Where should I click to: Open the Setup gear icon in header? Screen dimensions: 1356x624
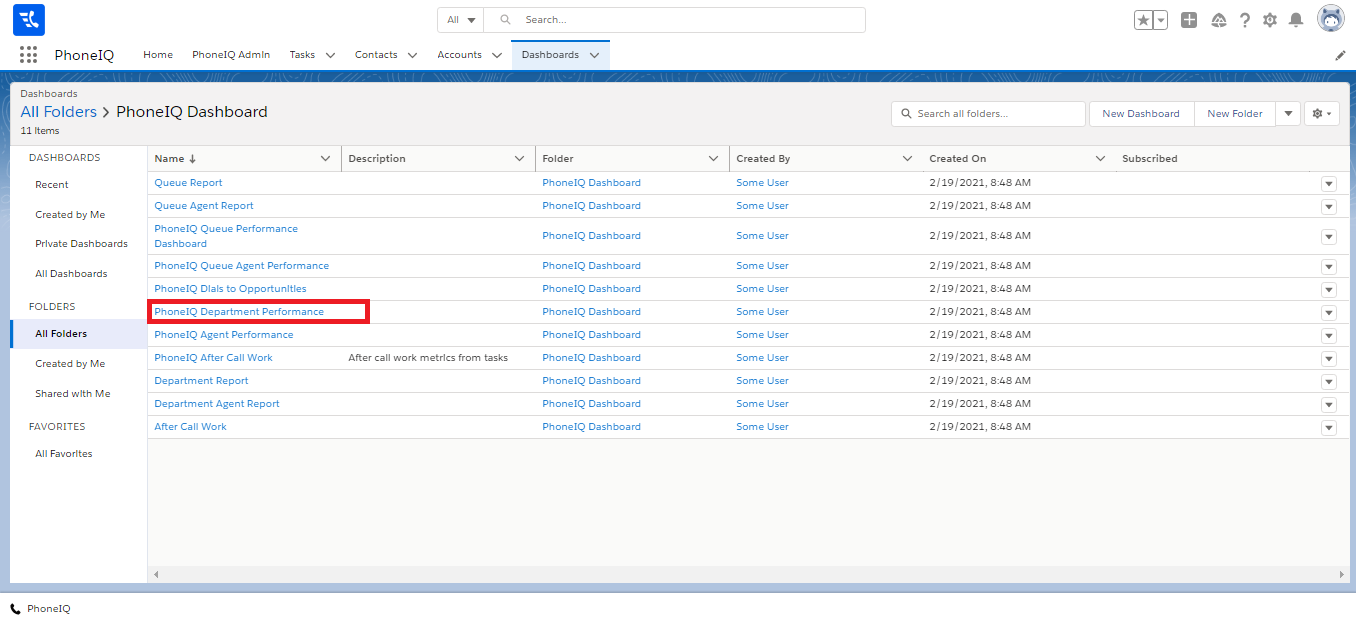(1270, 20)
